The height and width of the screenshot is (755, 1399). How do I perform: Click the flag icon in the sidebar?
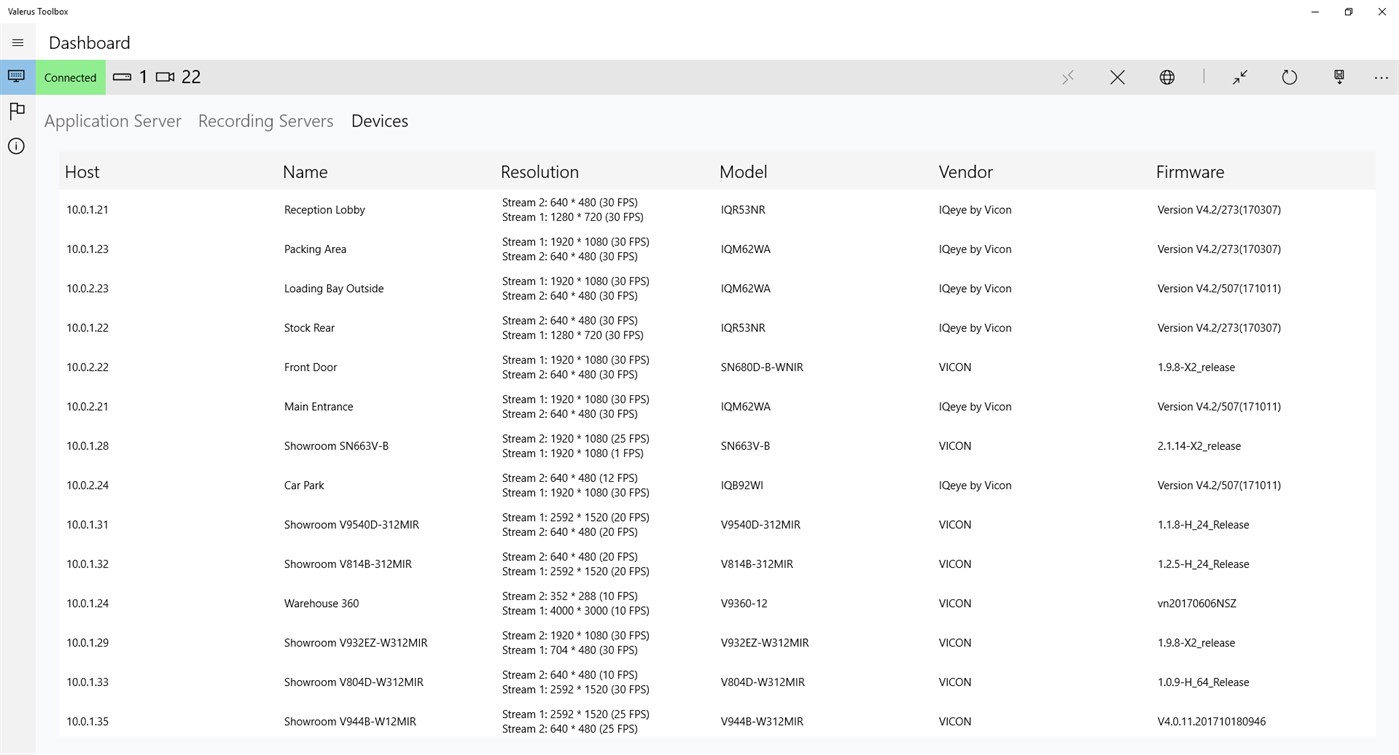[x=16, y=111]
